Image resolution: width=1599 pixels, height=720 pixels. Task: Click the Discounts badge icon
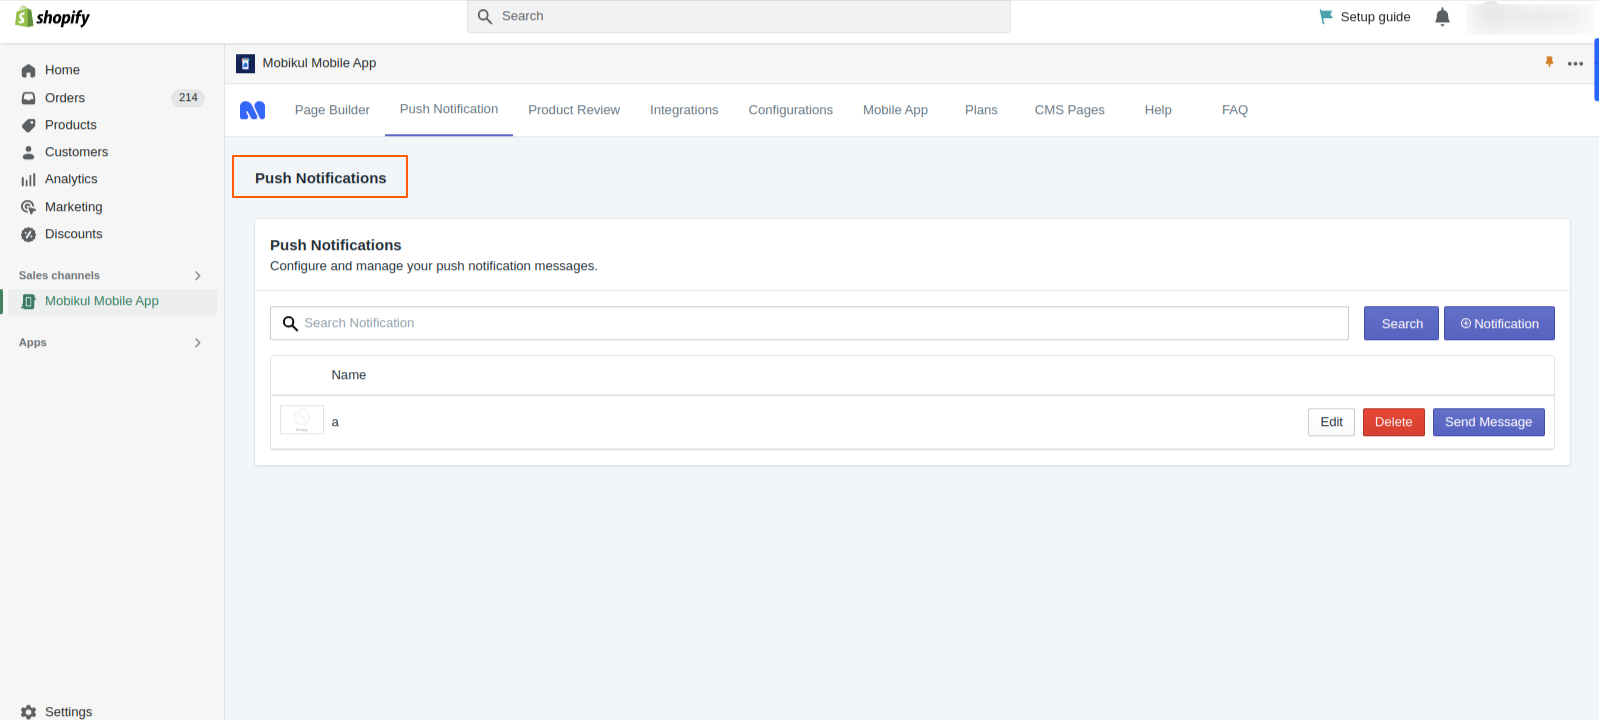(x=28, y=234)
